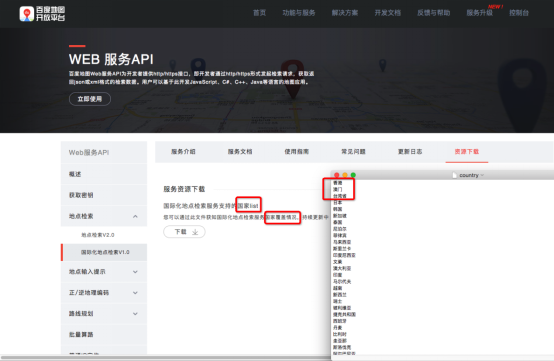
Task: Click 菲律宾 in the country list
Action: point(340,235)
